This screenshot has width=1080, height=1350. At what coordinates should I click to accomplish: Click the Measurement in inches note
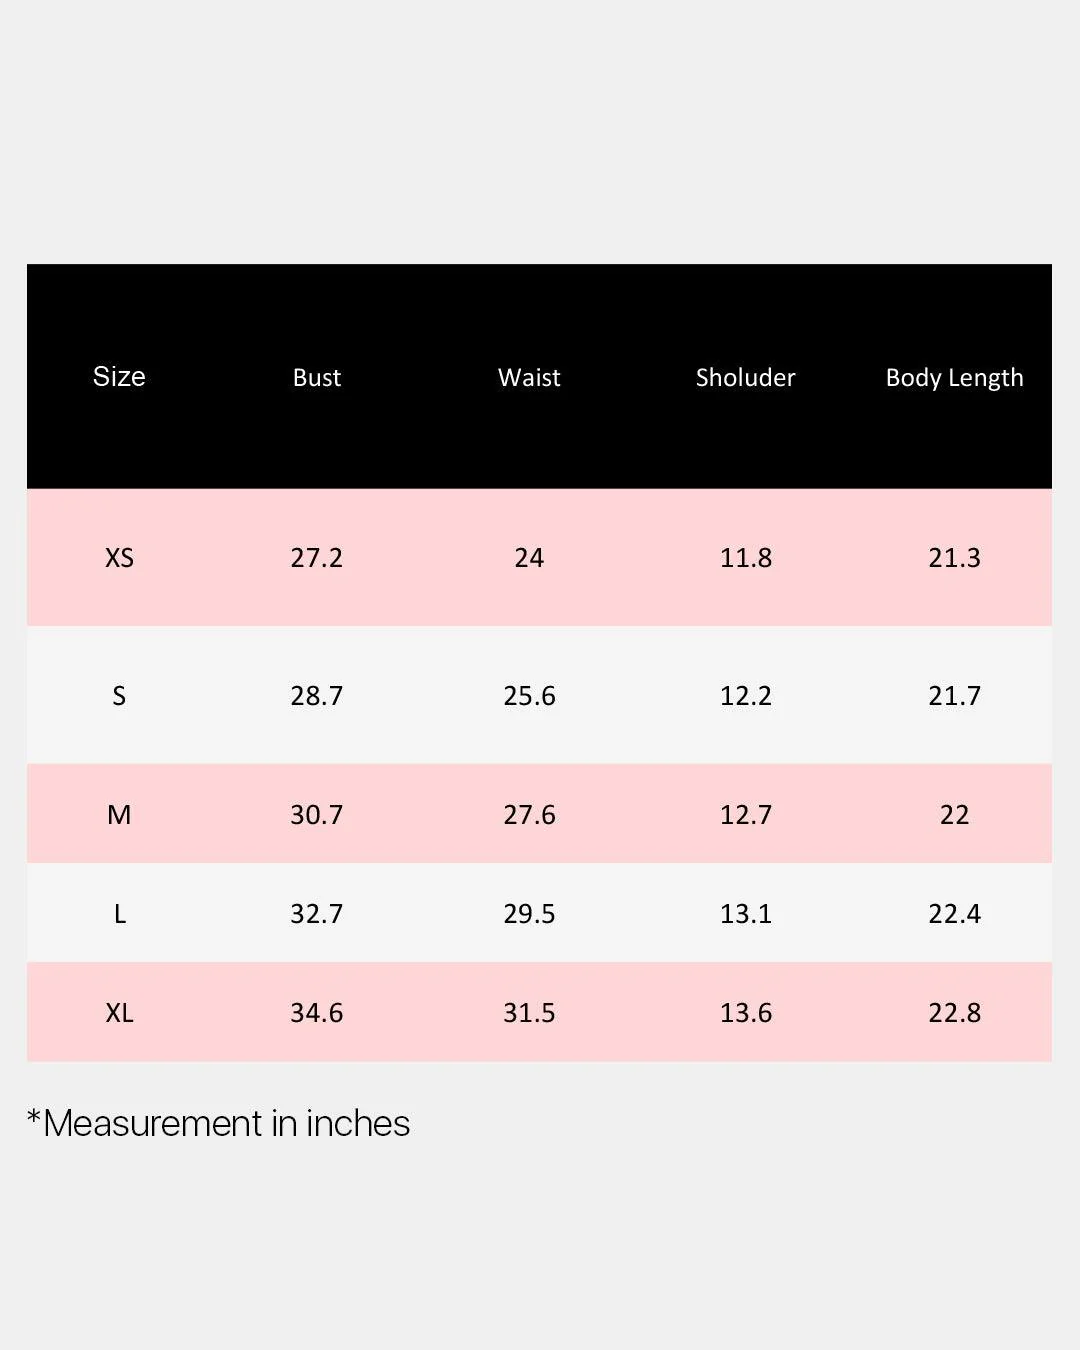click(x=218, y=1123)
